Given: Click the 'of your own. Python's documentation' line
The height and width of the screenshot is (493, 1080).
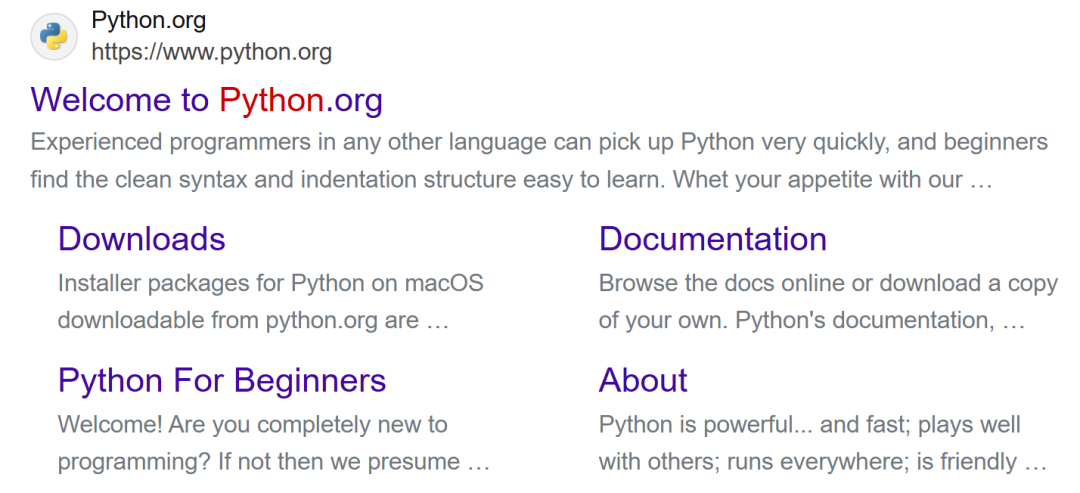Looking at the screenshot, I should point(811,322).
